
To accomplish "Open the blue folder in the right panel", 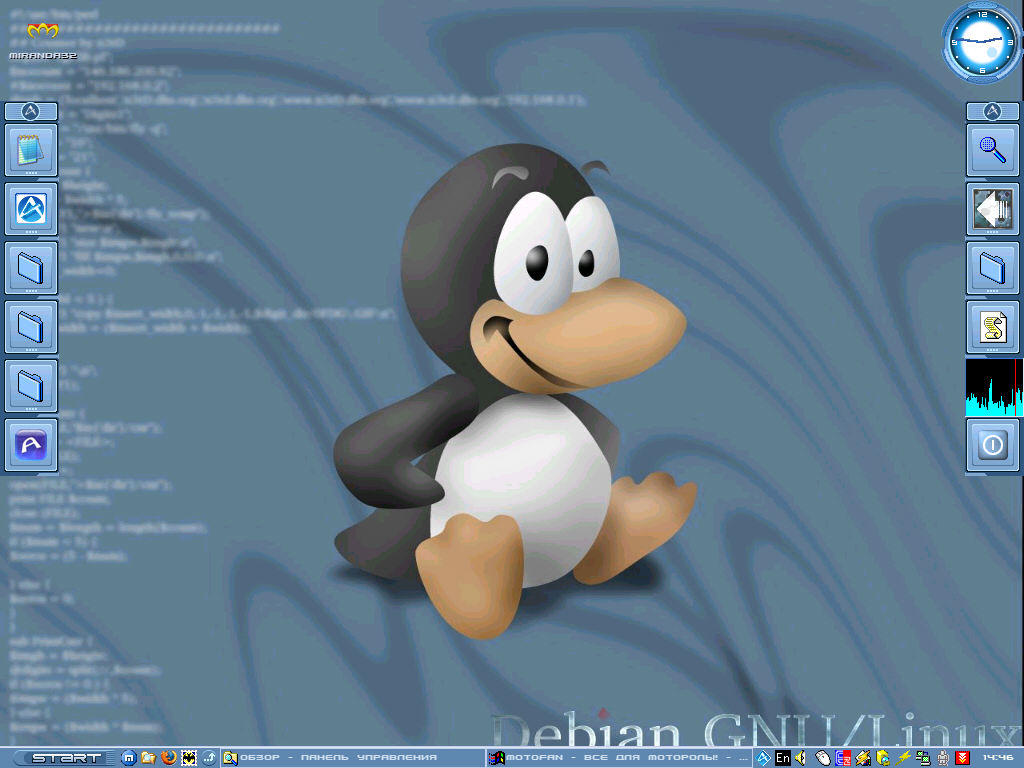I will click(992, 268).
